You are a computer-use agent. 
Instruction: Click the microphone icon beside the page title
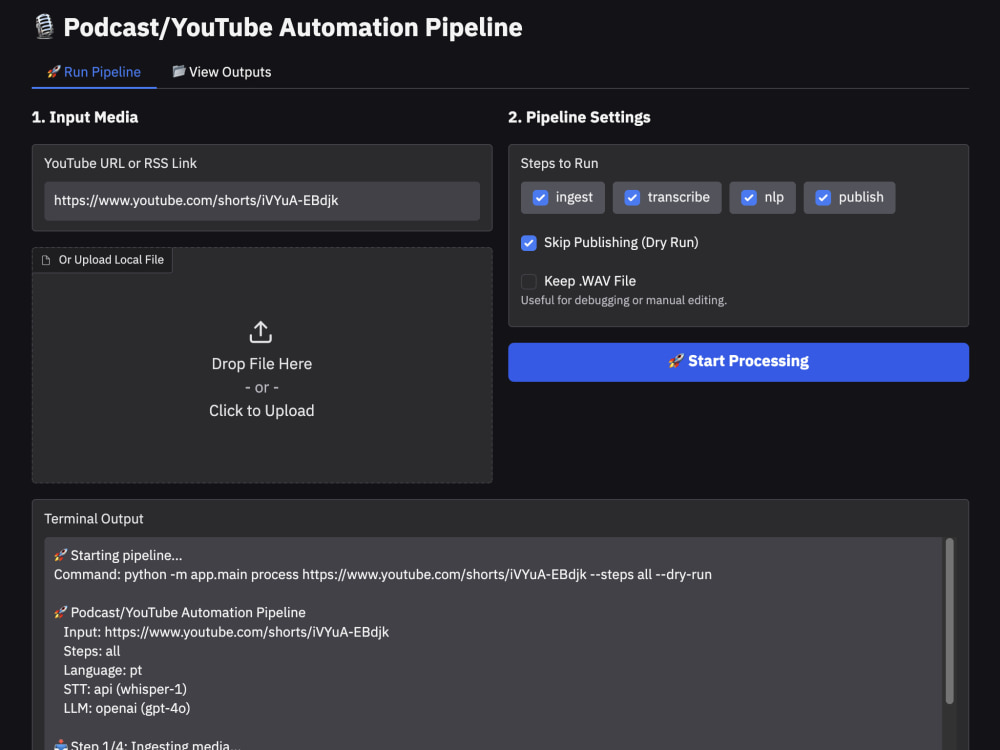44,27
